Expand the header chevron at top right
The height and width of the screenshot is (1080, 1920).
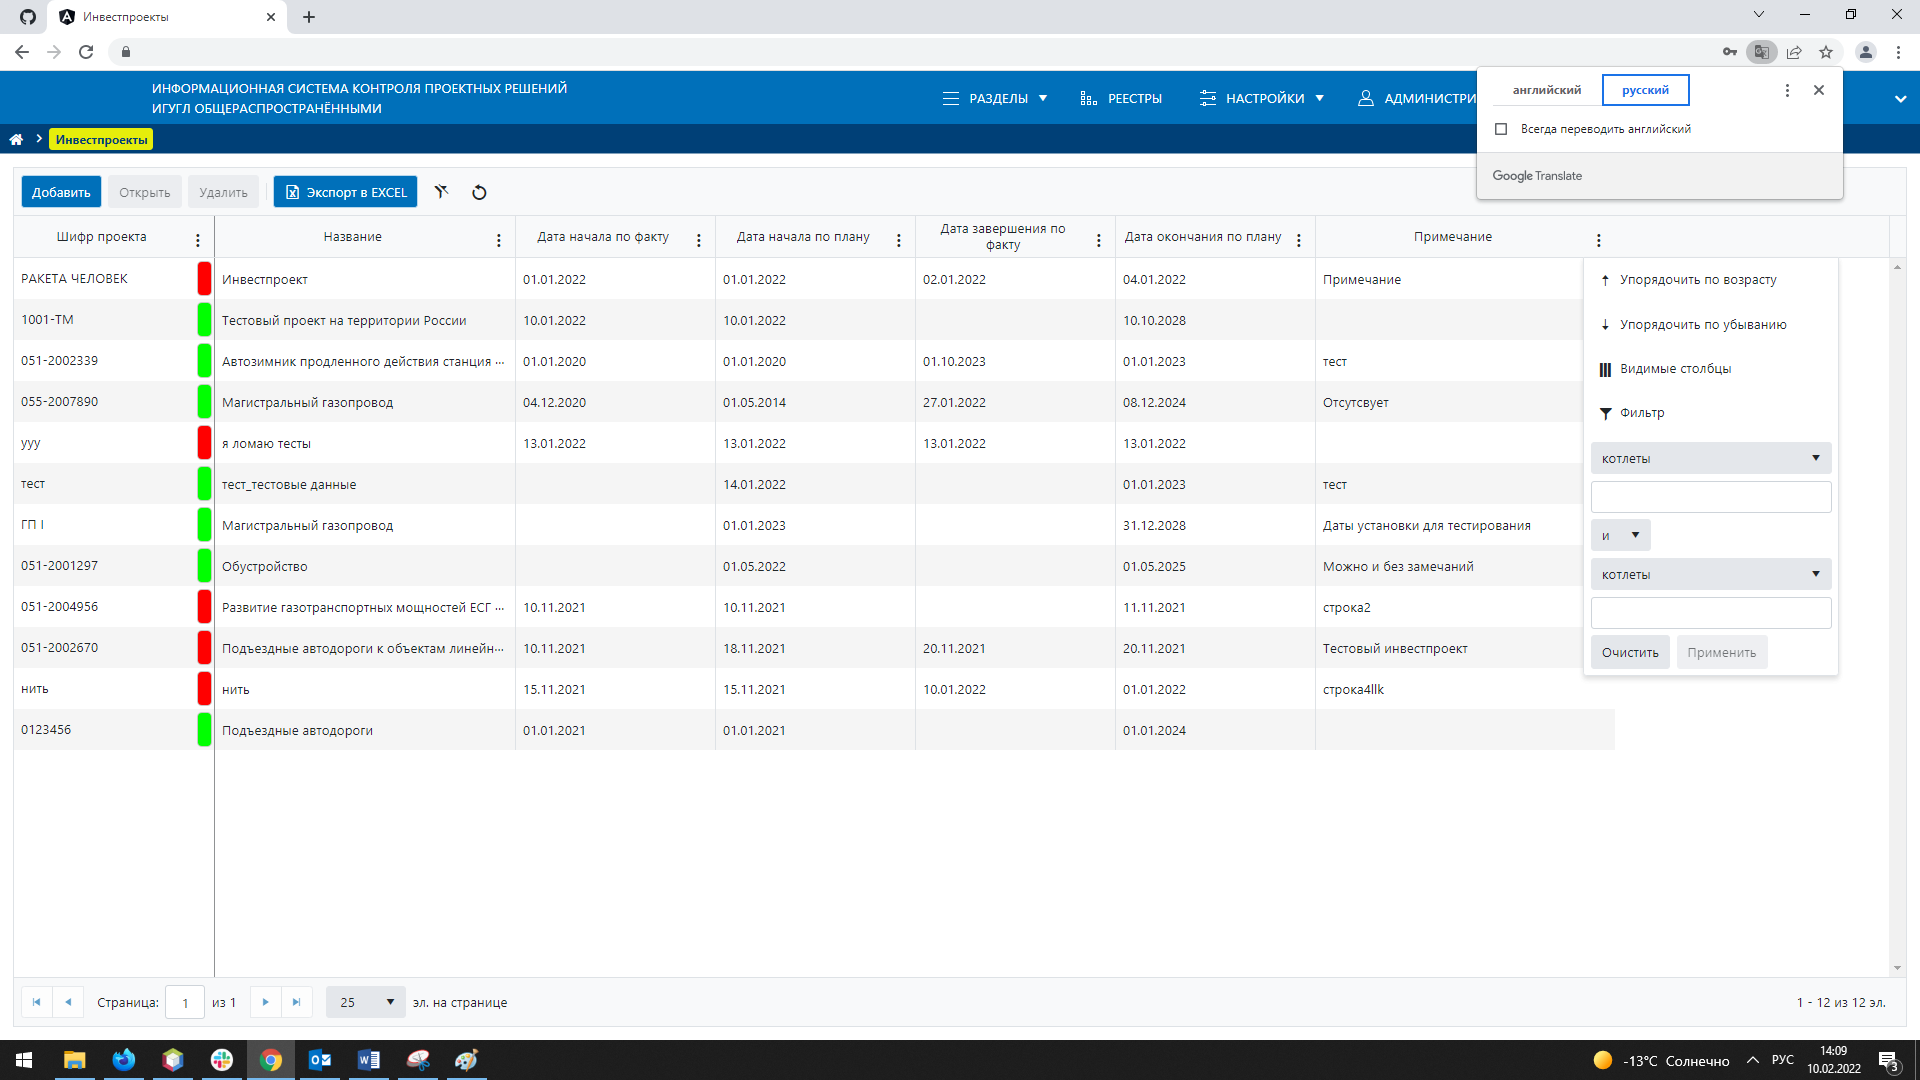pos(1900,98)
